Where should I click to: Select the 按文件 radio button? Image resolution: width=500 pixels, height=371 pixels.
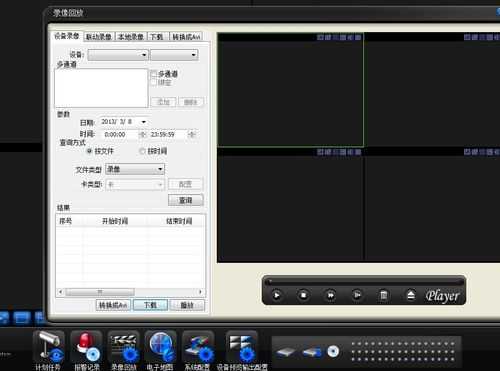point(89,151)
